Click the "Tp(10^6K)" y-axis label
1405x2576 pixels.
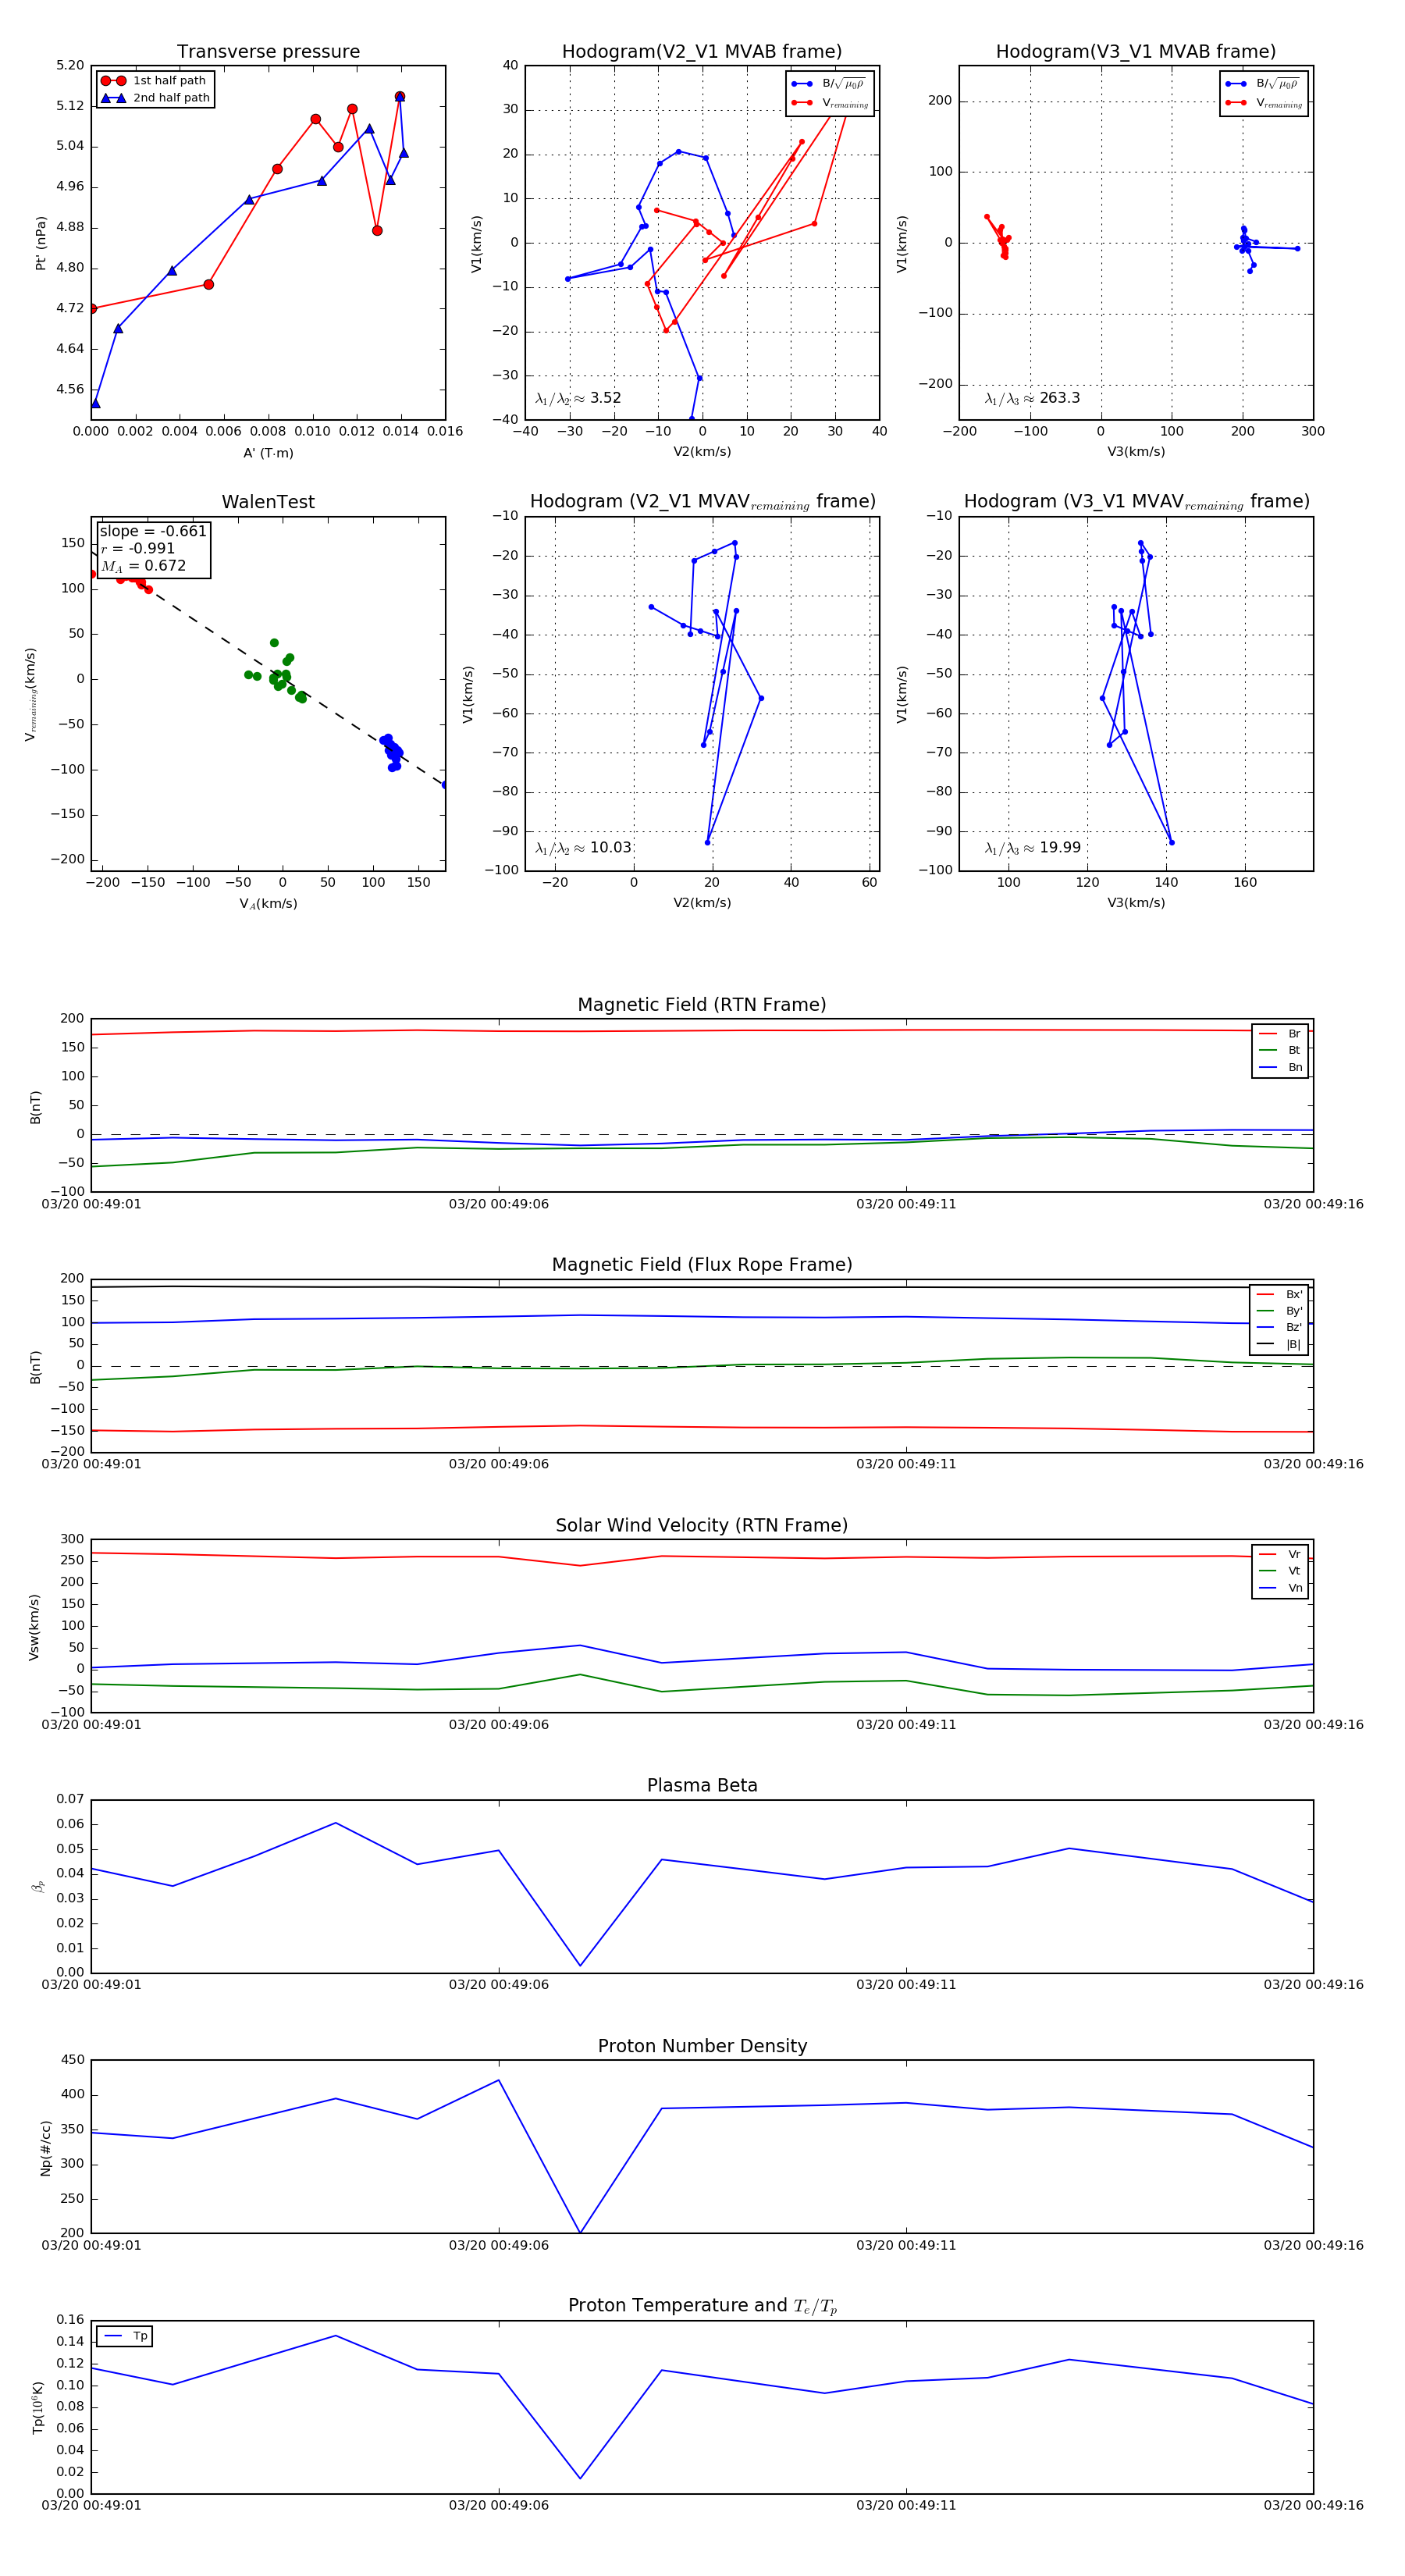[38, 2408]
